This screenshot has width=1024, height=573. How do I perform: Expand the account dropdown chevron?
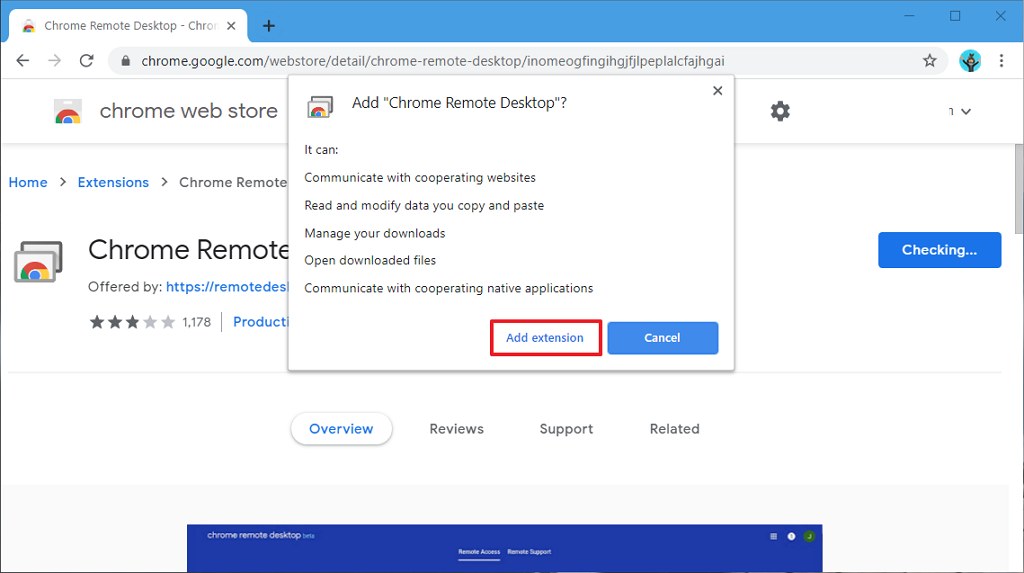[x=965, y=112]
